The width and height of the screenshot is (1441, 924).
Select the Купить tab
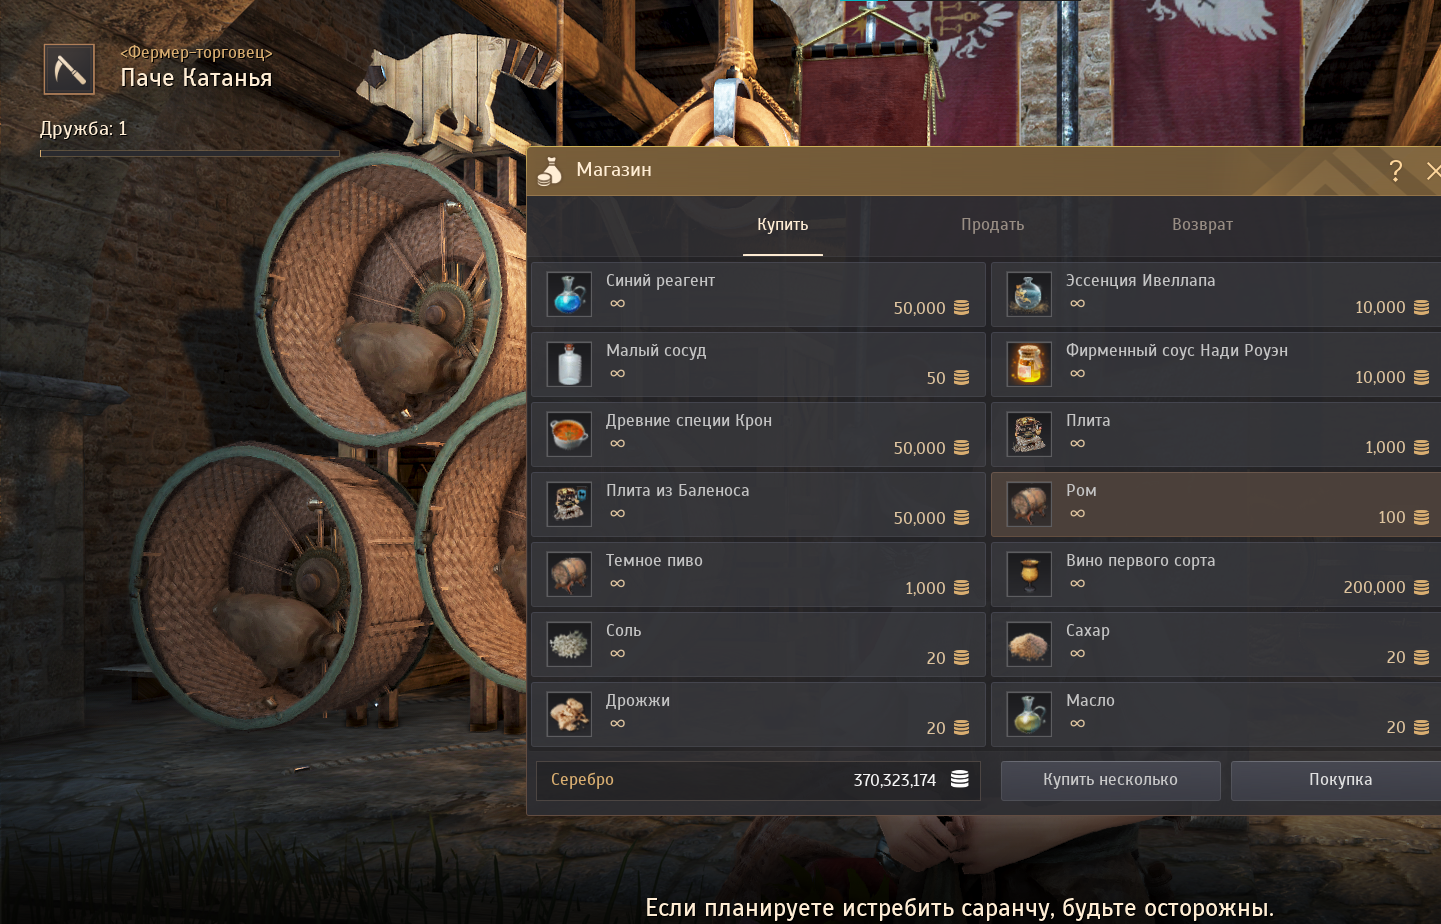[782, 225]
